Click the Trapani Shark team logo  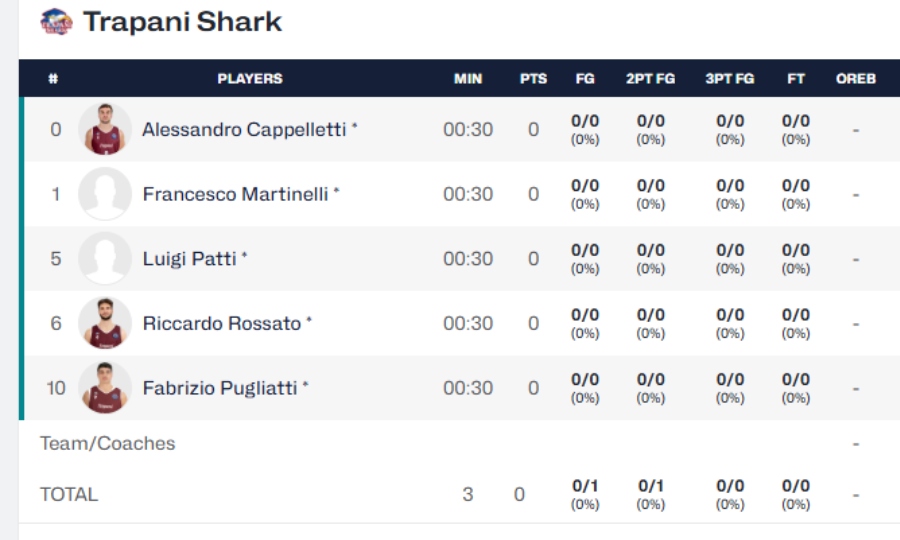pyautogui.click(x=56, y=21)
